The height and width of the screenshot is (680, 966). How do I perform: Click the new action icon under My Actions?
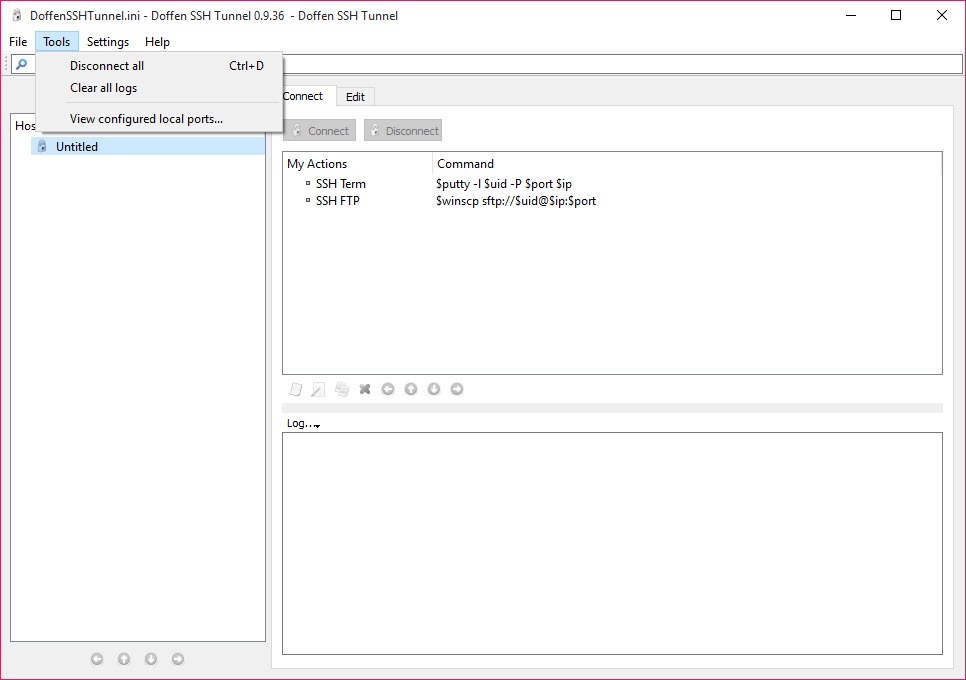(296, 389)
